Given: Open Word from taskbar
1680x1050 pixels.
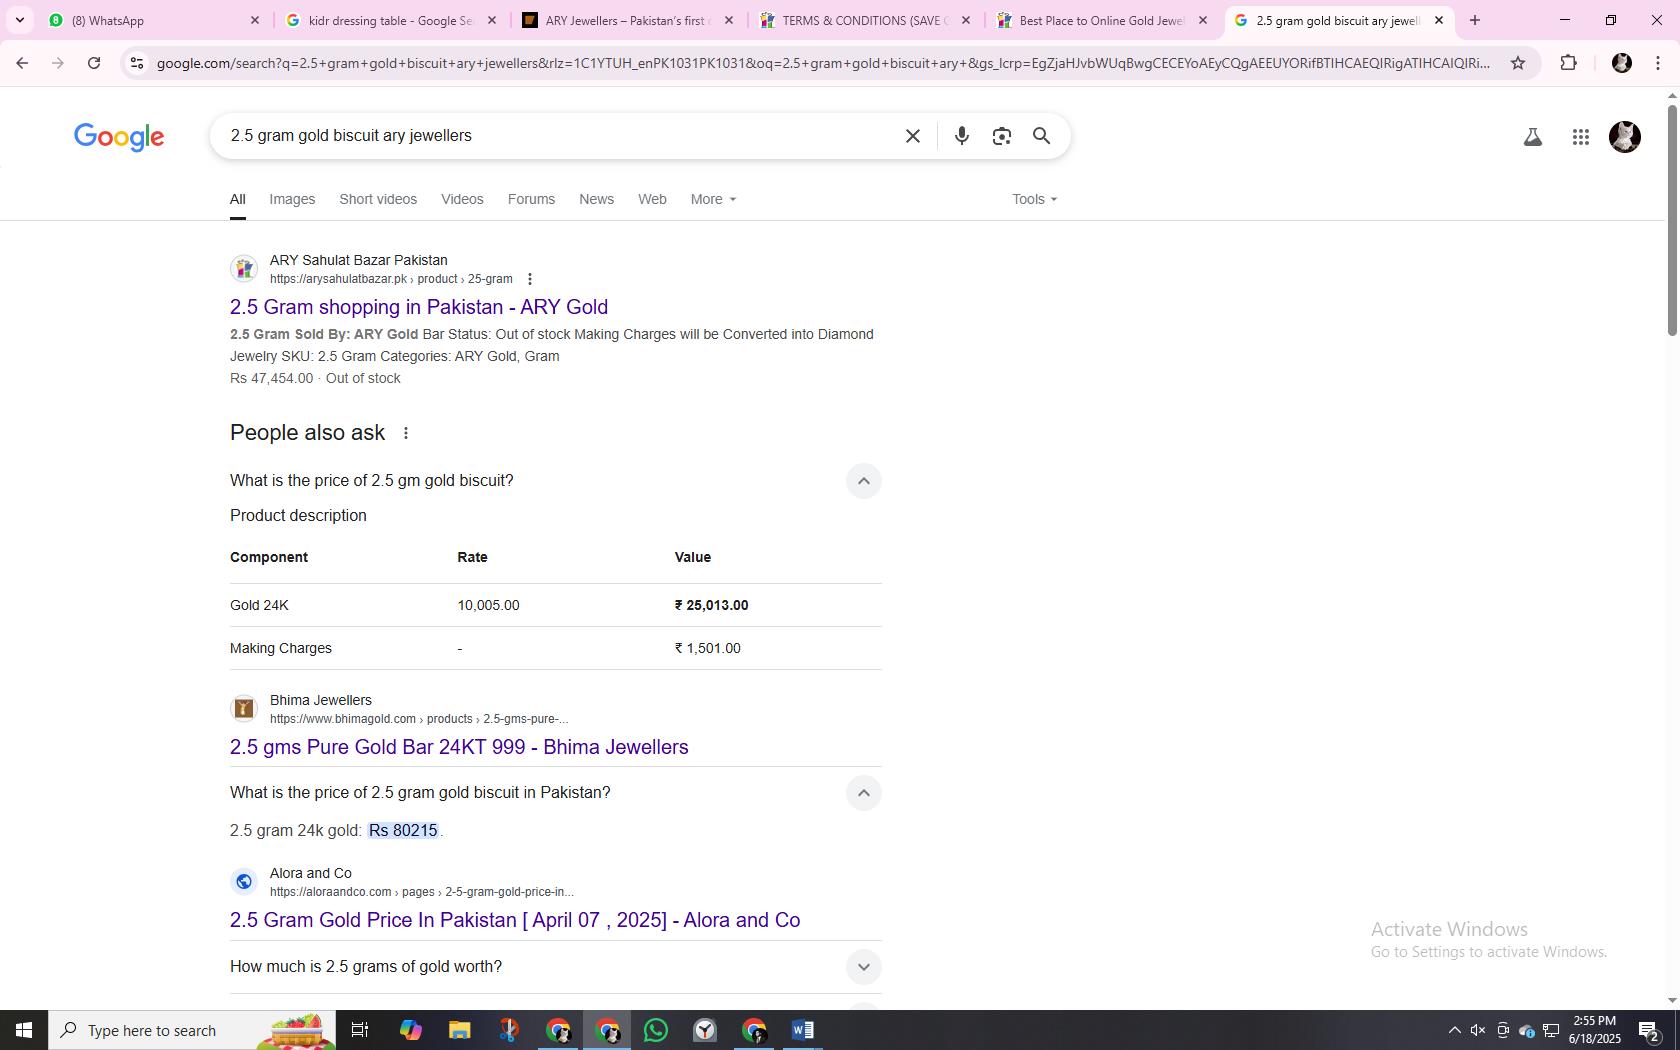Looking at the screenshot, I should [x=803, y=1030].
